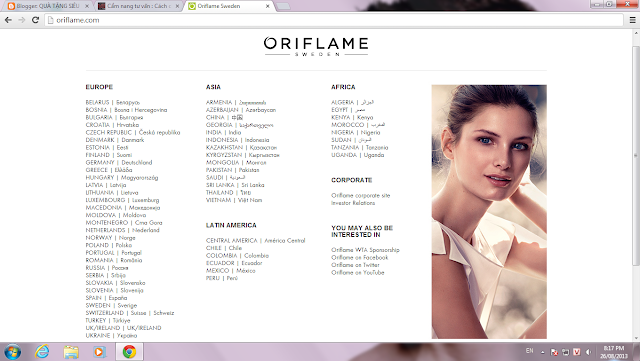Open Windows Explorer folder in taskbar
Image resolution: width=640 pixels, height=361 pixels.
71,352
